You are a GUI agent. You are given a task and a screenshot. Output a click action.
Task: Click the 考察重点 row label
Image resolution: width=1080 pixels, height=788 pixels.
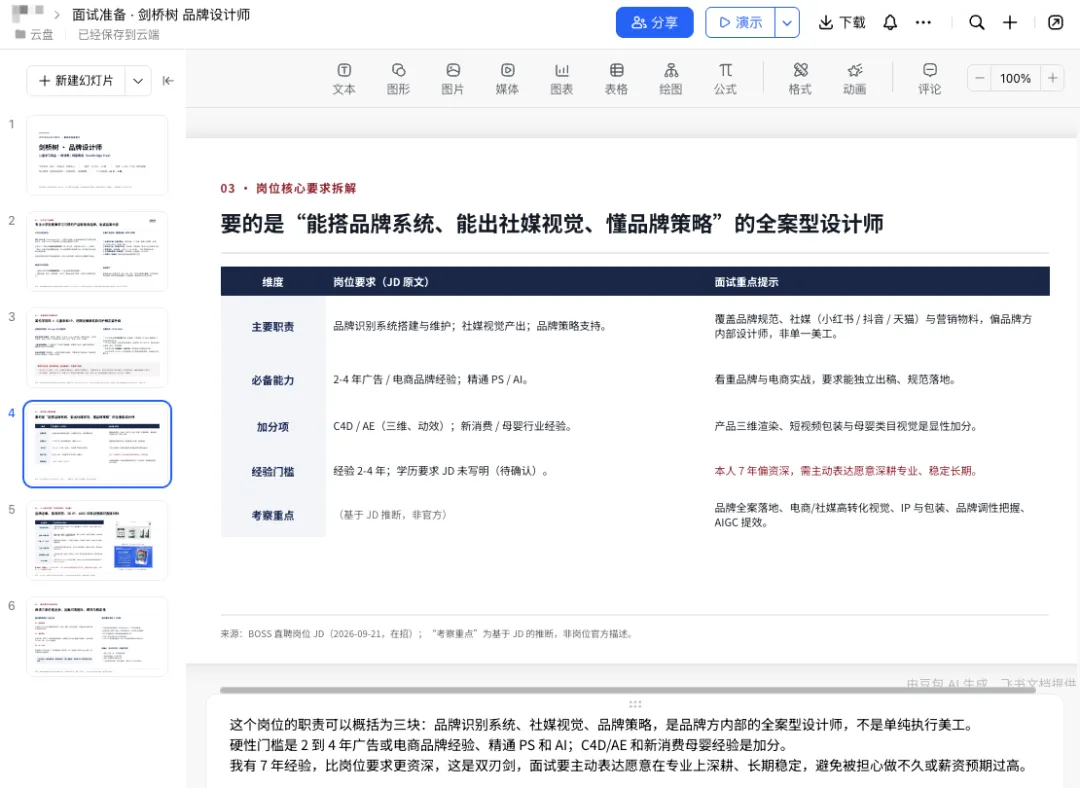(x=273, y=515)
